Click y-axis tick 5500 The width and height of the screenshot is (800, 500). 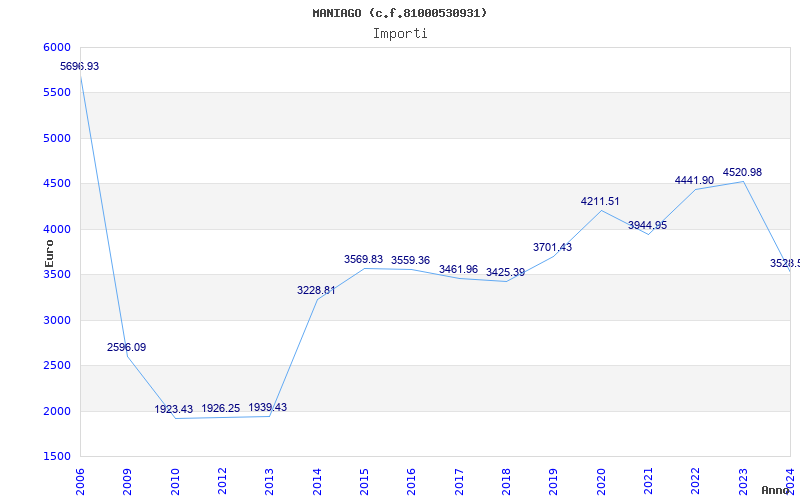[x=57, y=93]
